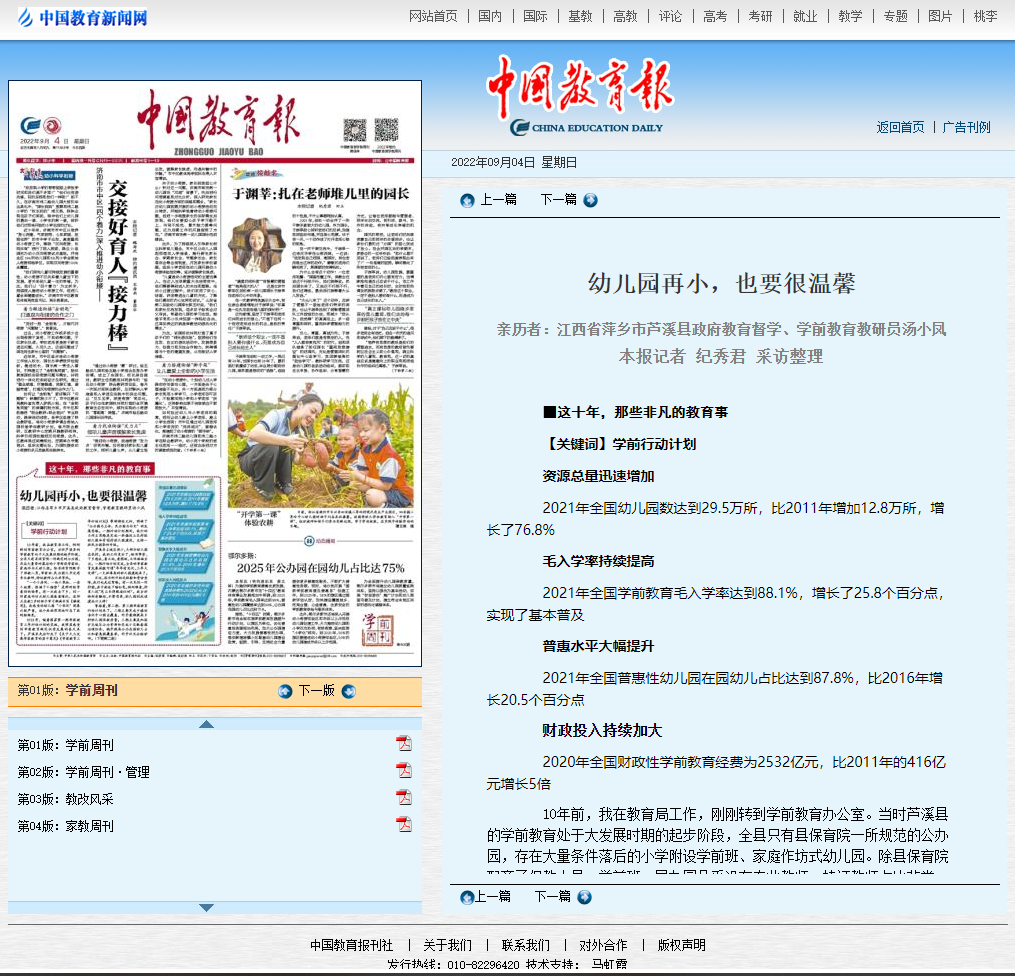Click the subheading 普惠水平大幅提升
This screenshot has width=1015, height=976.
pyautogui.click(x=598, y=646)
